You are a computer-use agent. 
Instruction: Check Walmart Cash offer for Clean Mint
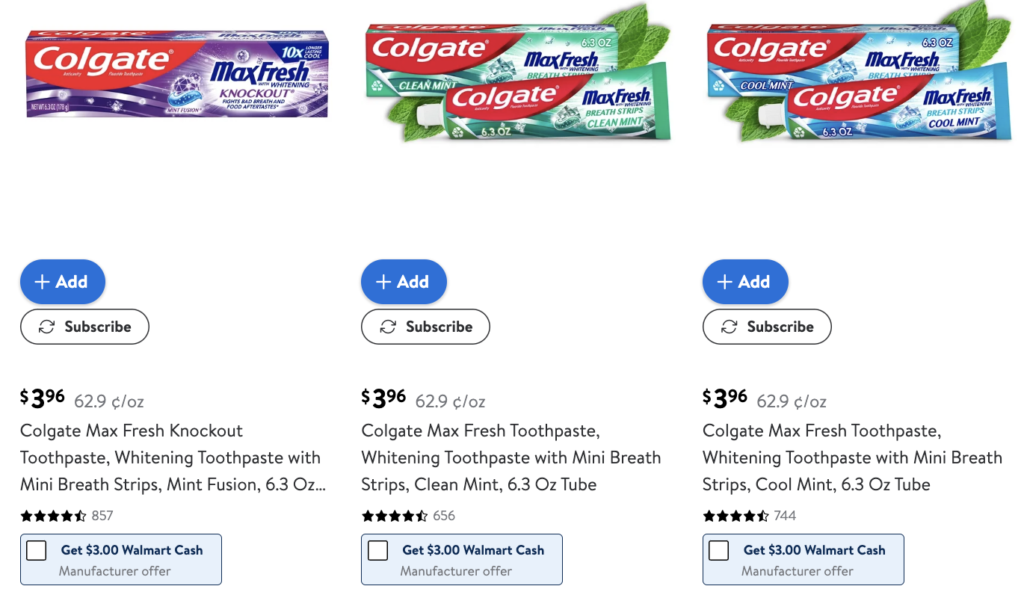(378, 550)
